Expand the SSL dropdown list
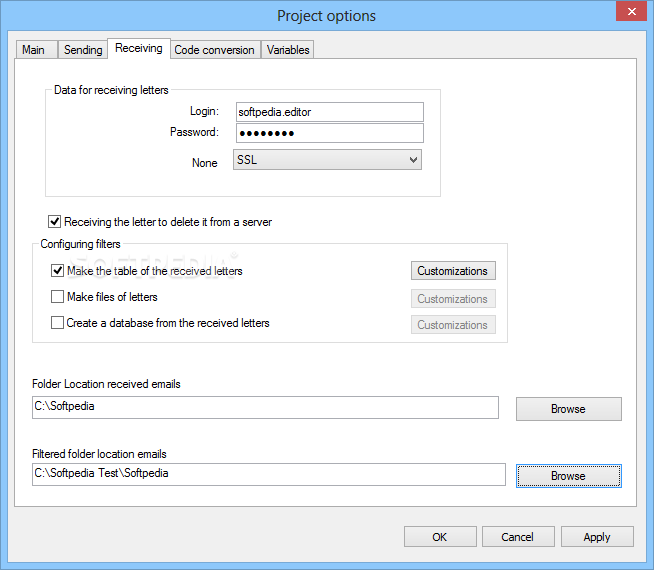654x570 pixels. (413, 160)
